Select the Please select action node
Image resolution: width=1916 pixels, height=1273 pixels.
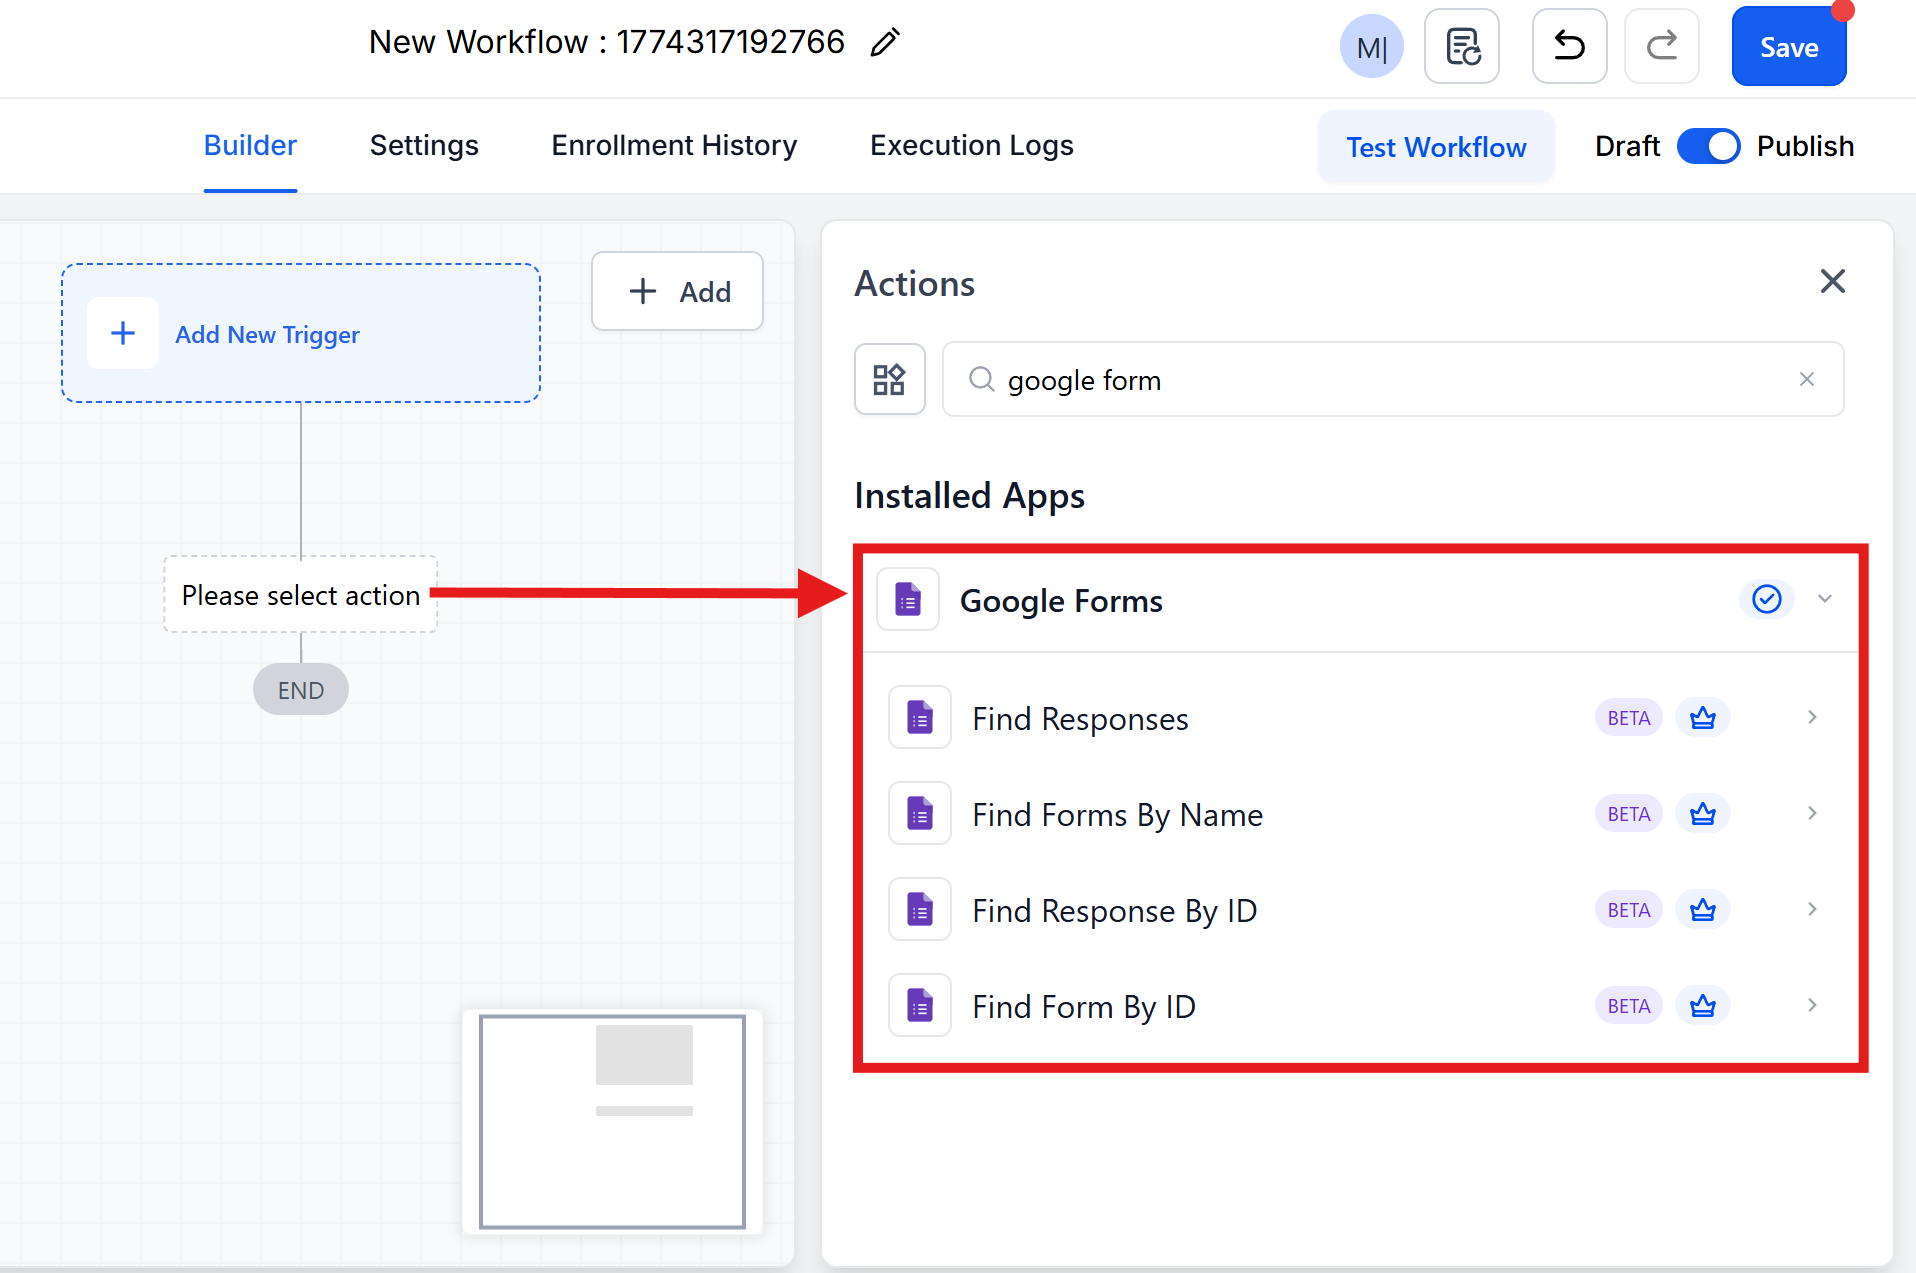tap(300, 595)
